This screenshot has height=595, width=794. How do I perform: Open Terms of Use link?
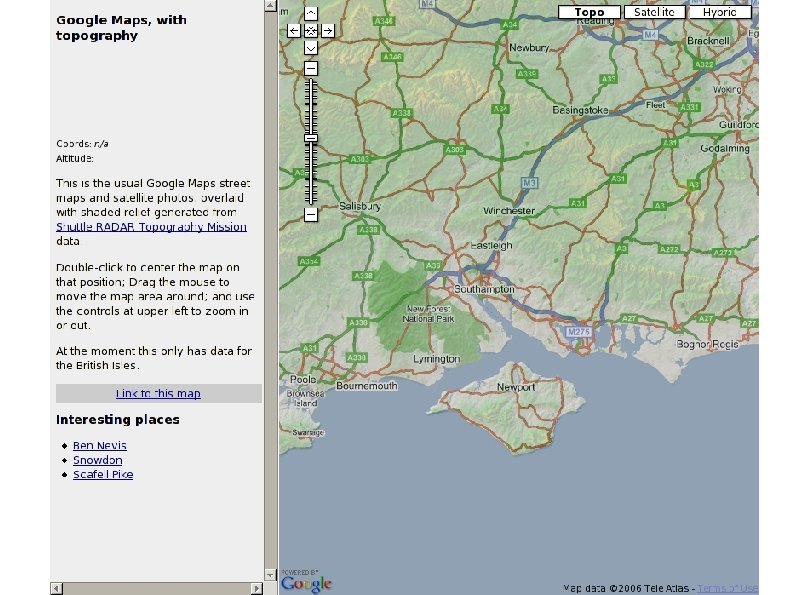point(728,588)
